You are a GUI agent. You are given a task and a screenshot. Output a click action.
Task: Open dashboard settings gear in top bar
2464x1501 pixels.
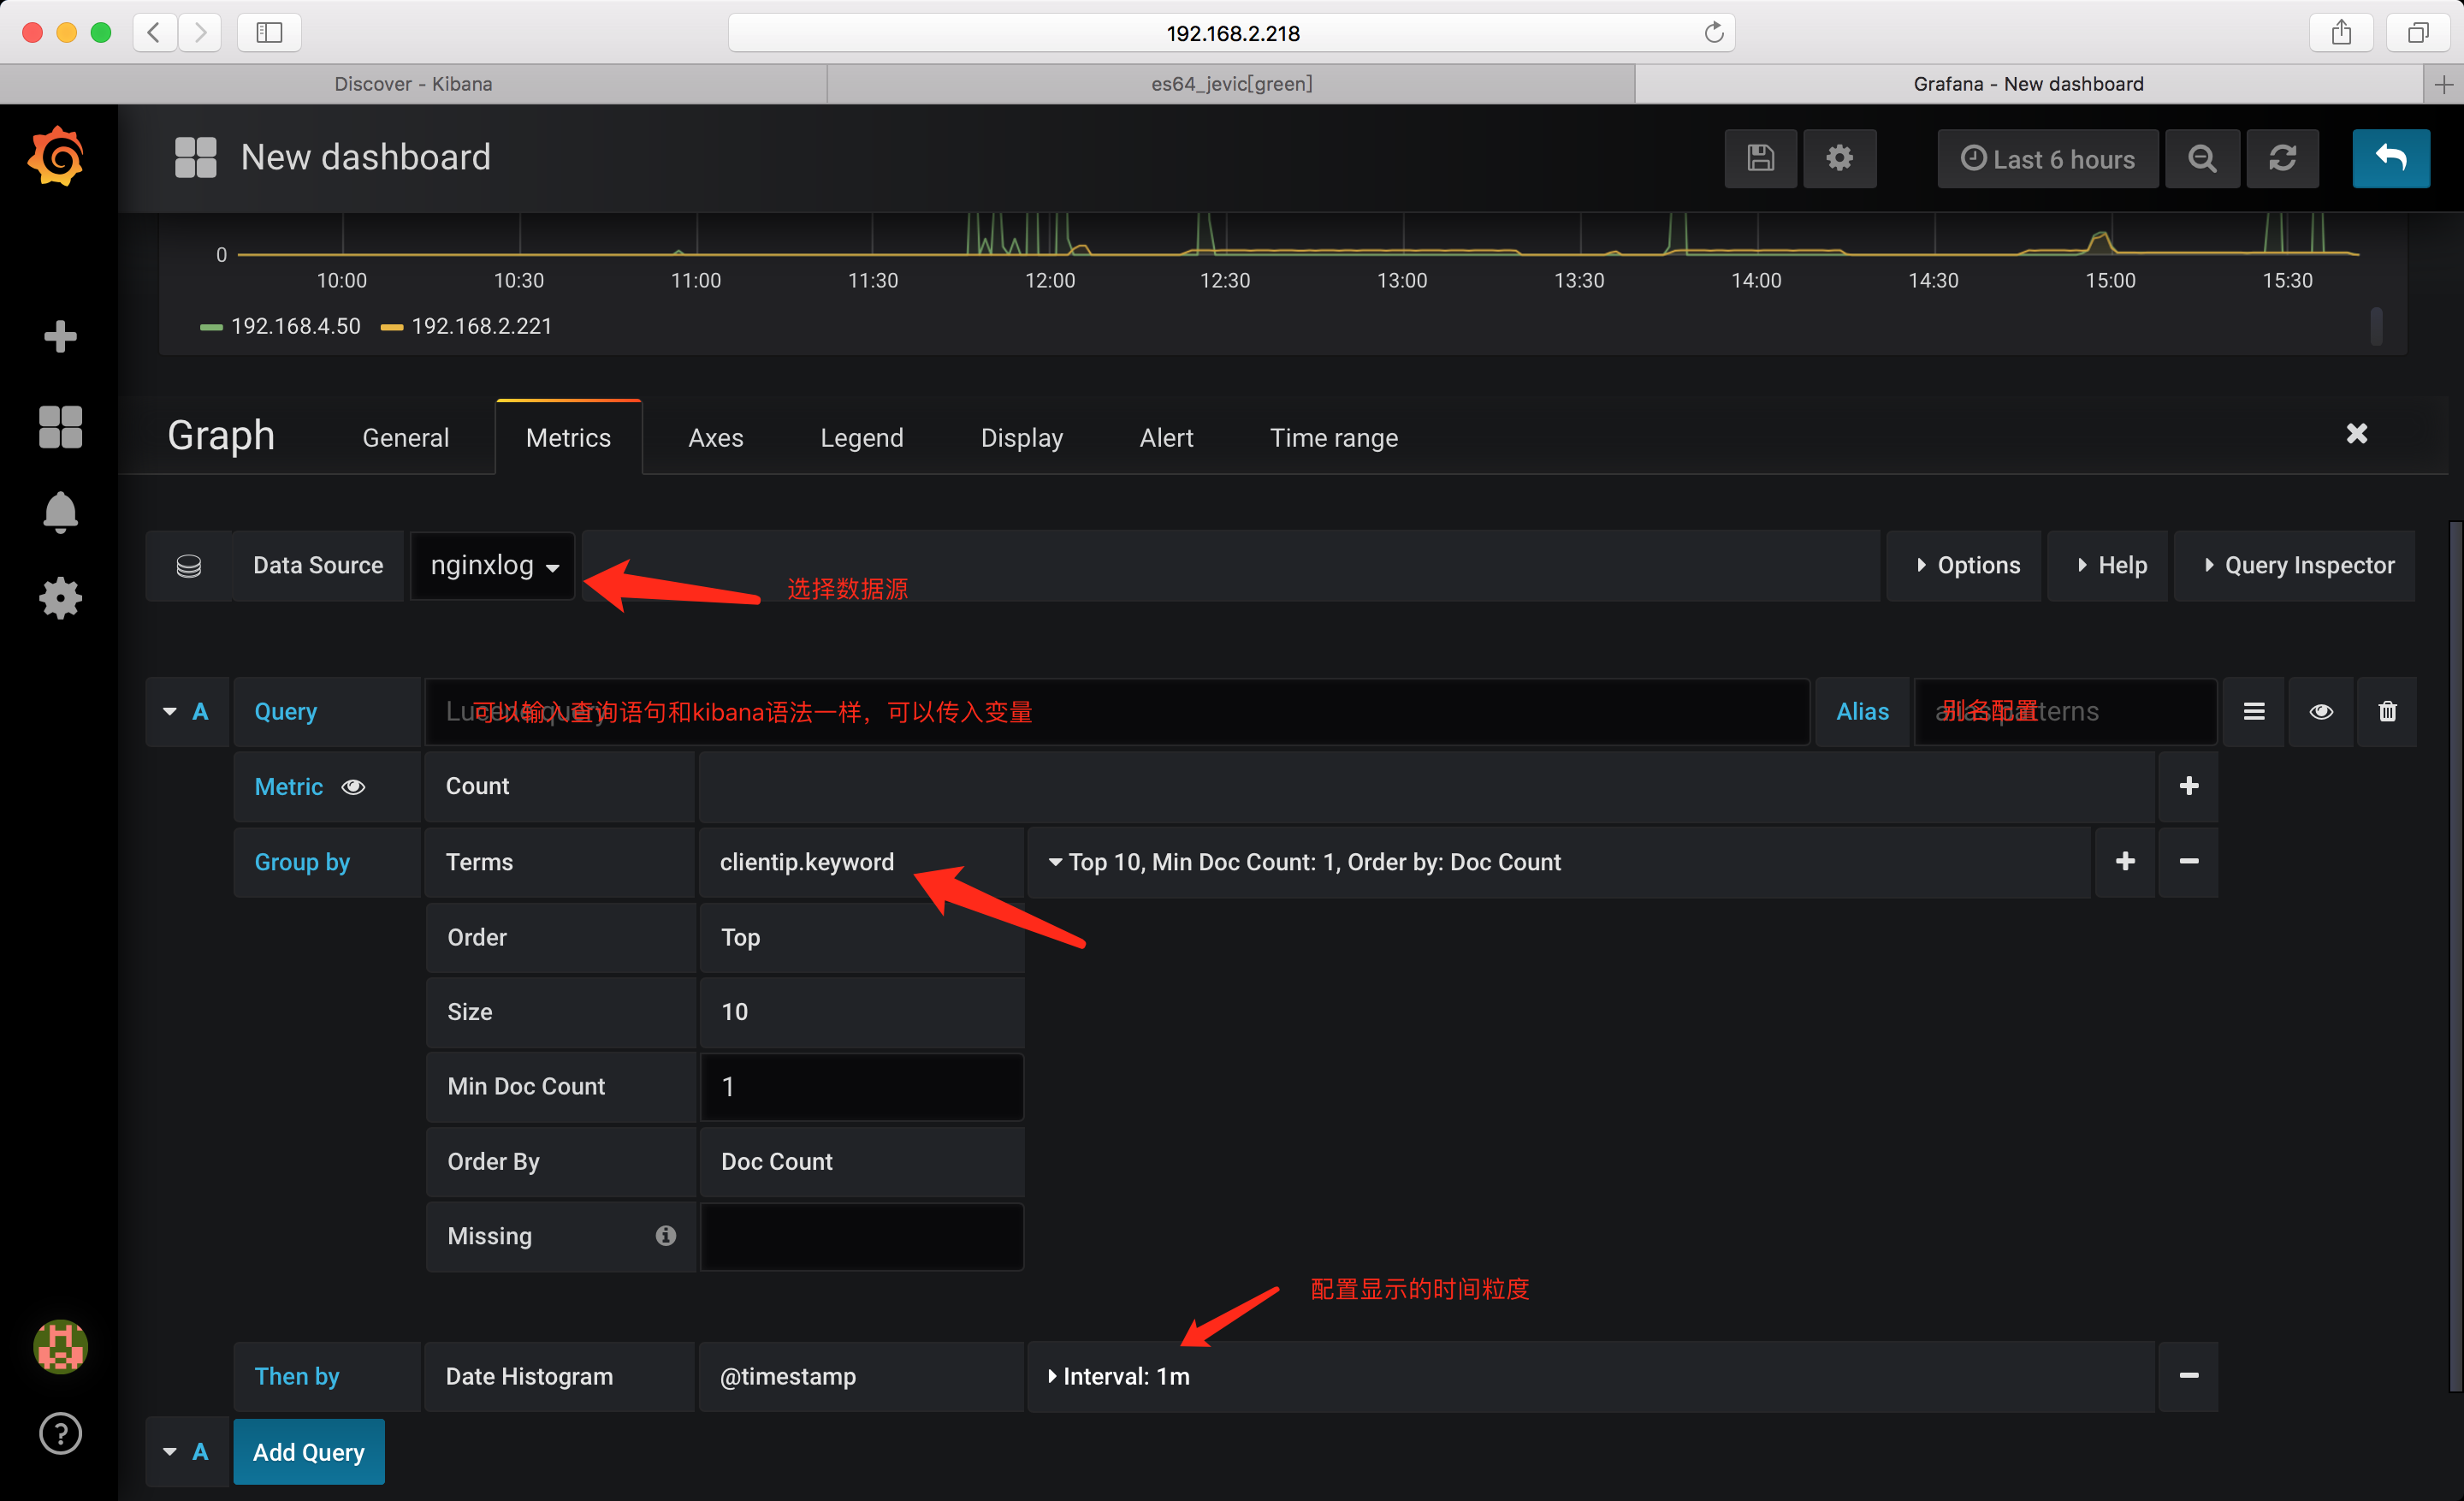(x=1839, y=158)
